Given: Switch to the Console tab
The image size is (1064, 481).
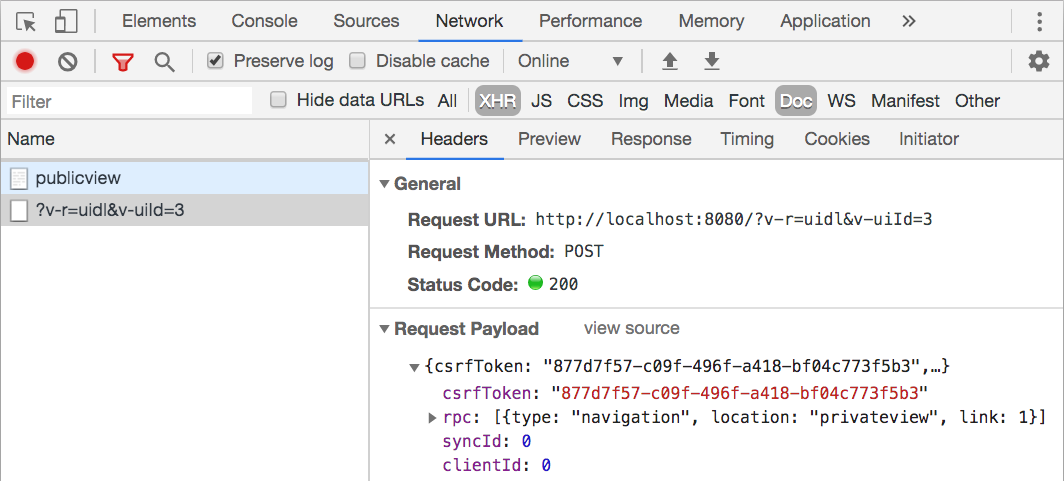Looking at the screenshot, I should click(x=265, y=21).
